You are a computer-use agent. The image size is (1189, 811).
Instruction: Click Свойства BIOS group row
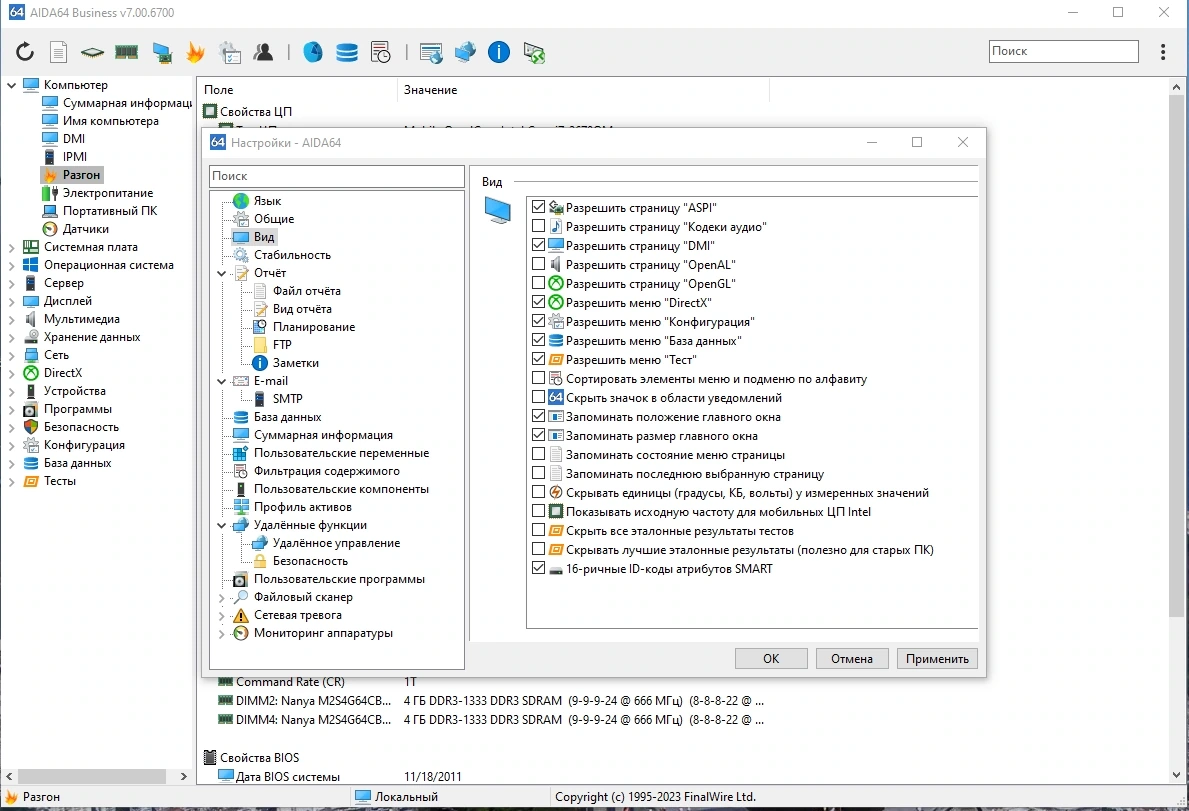(x=259, y=757)
